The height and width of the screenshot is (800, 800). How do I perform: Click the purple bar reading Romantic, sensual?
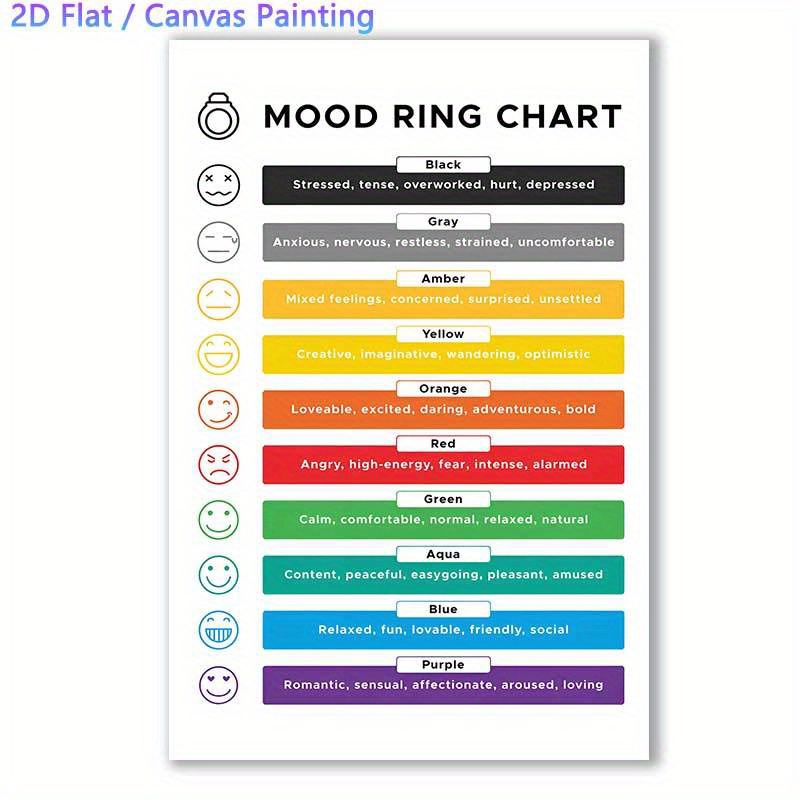click(x=443, y=687)
